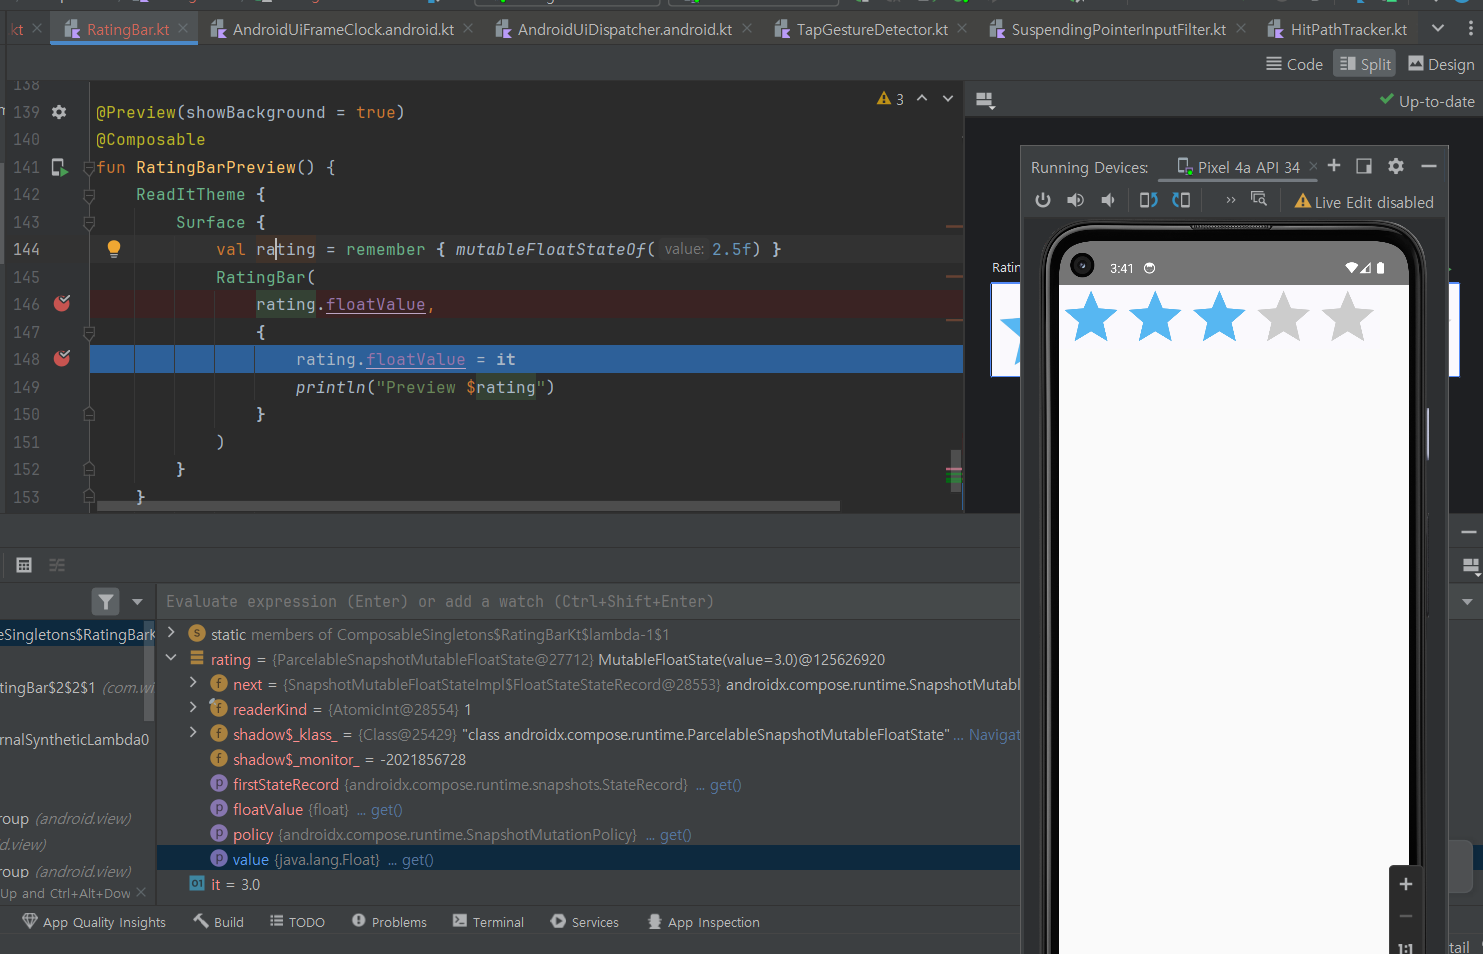Screen dimensions: 1483x954
Task: Show more emulator toolbar actions chevron
Action: tap(1231, 201)
